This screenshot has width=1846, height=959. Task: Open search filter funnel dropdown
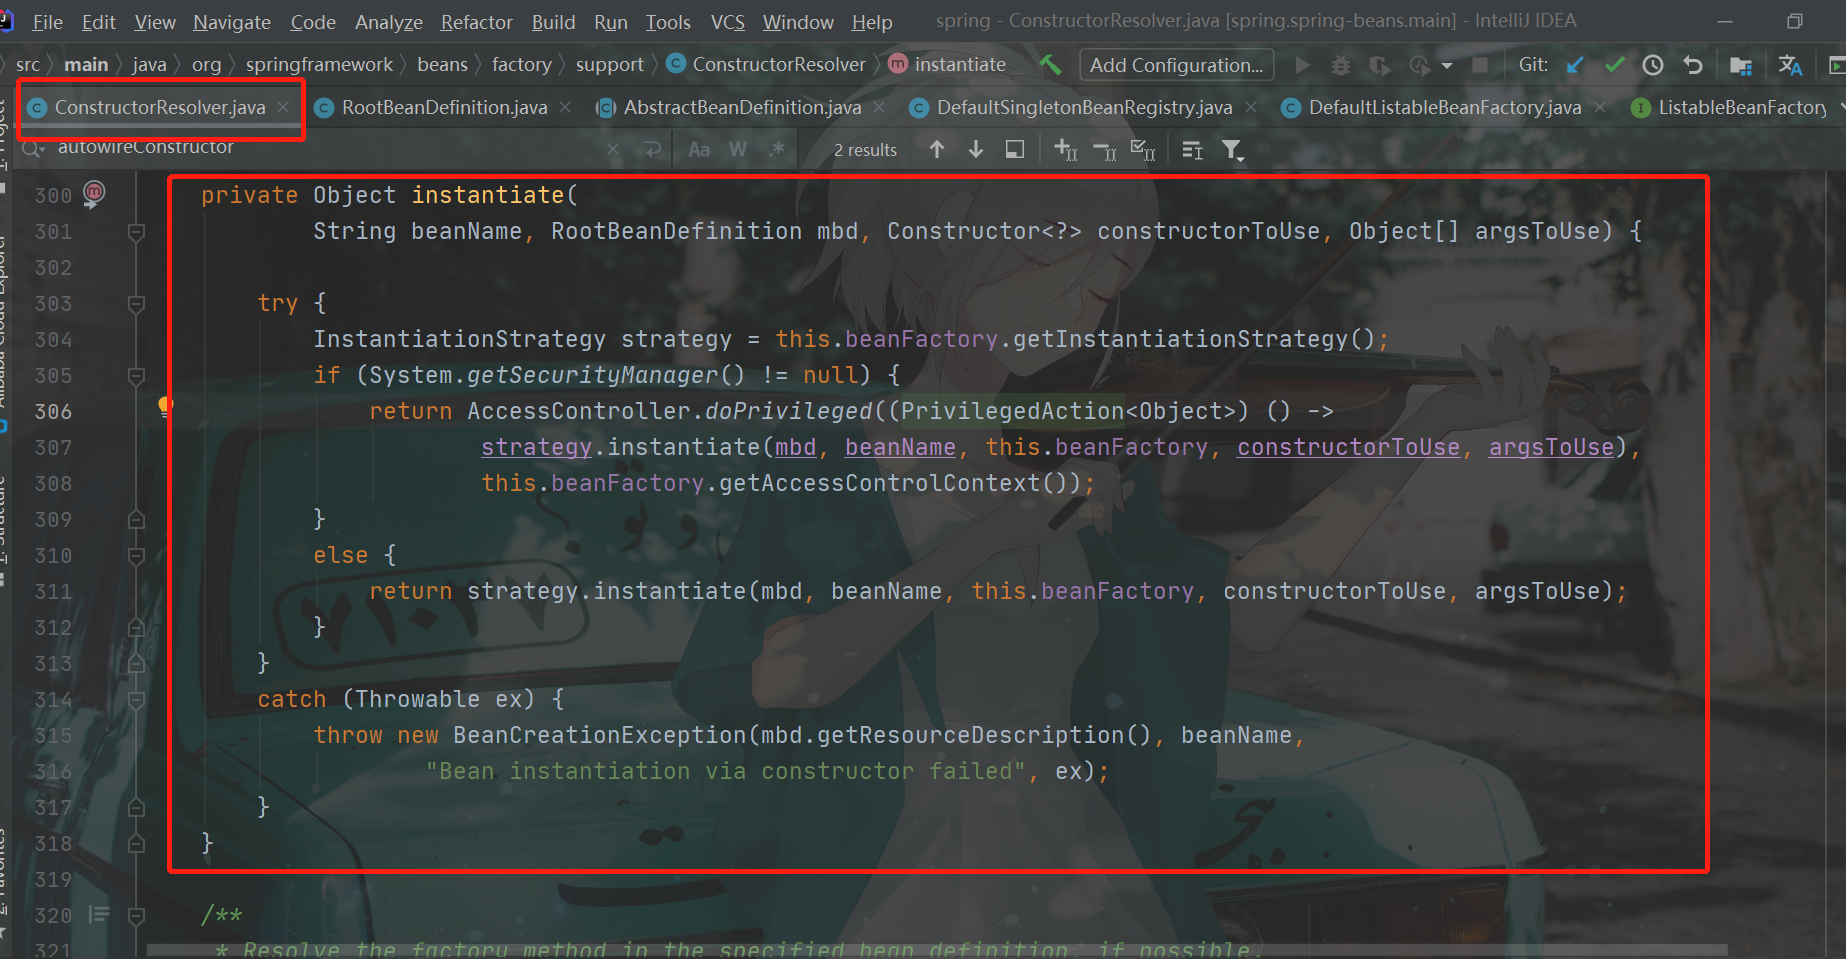click(1233, 150)
